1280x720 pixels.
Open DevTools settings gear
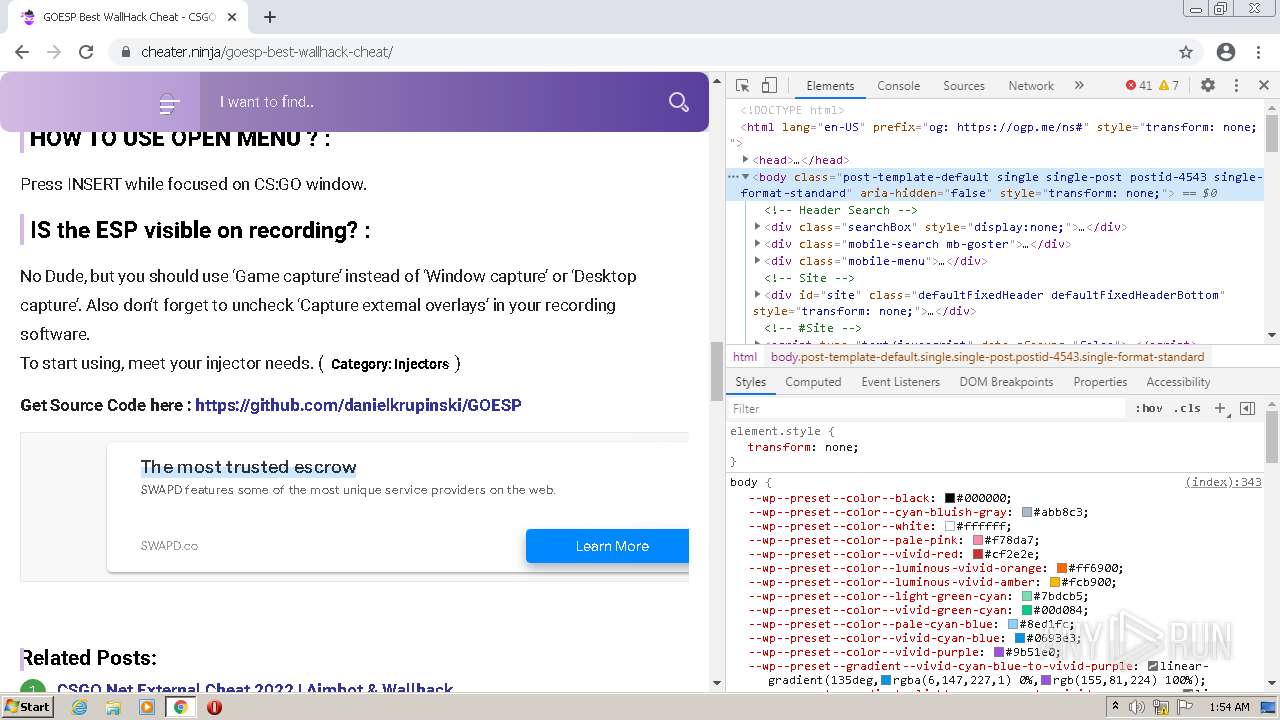[x=1208, y=86]
